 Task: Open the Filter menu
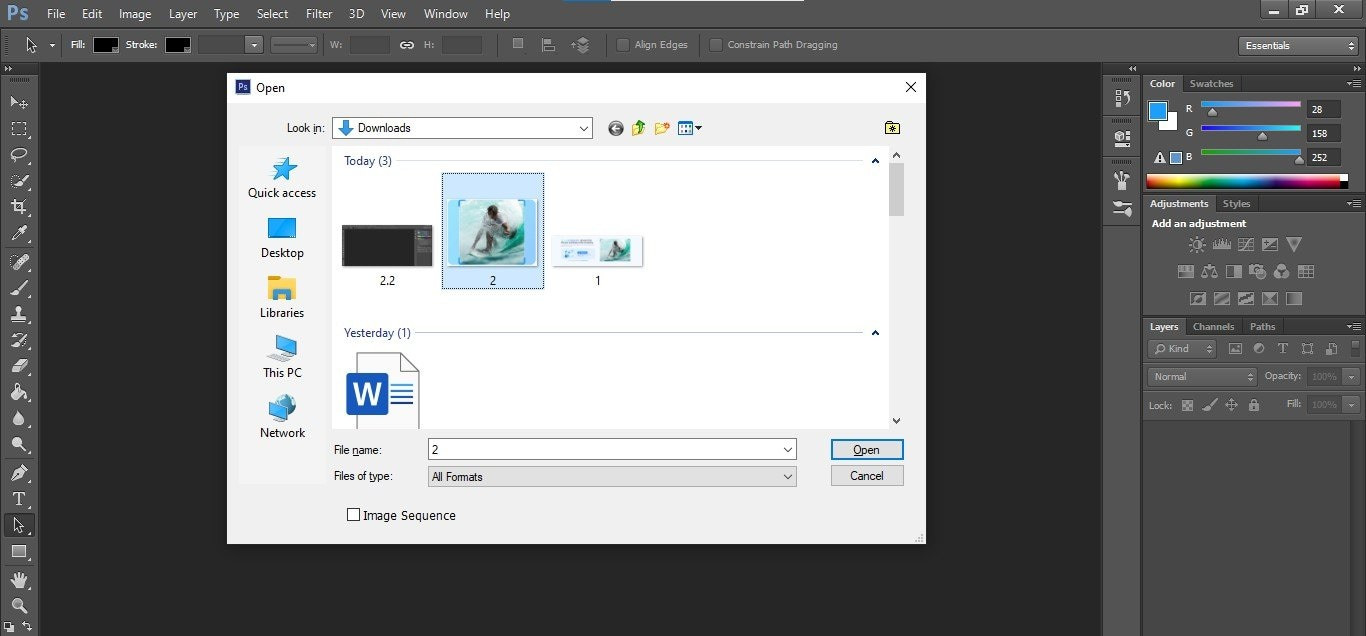coord(319,14)
